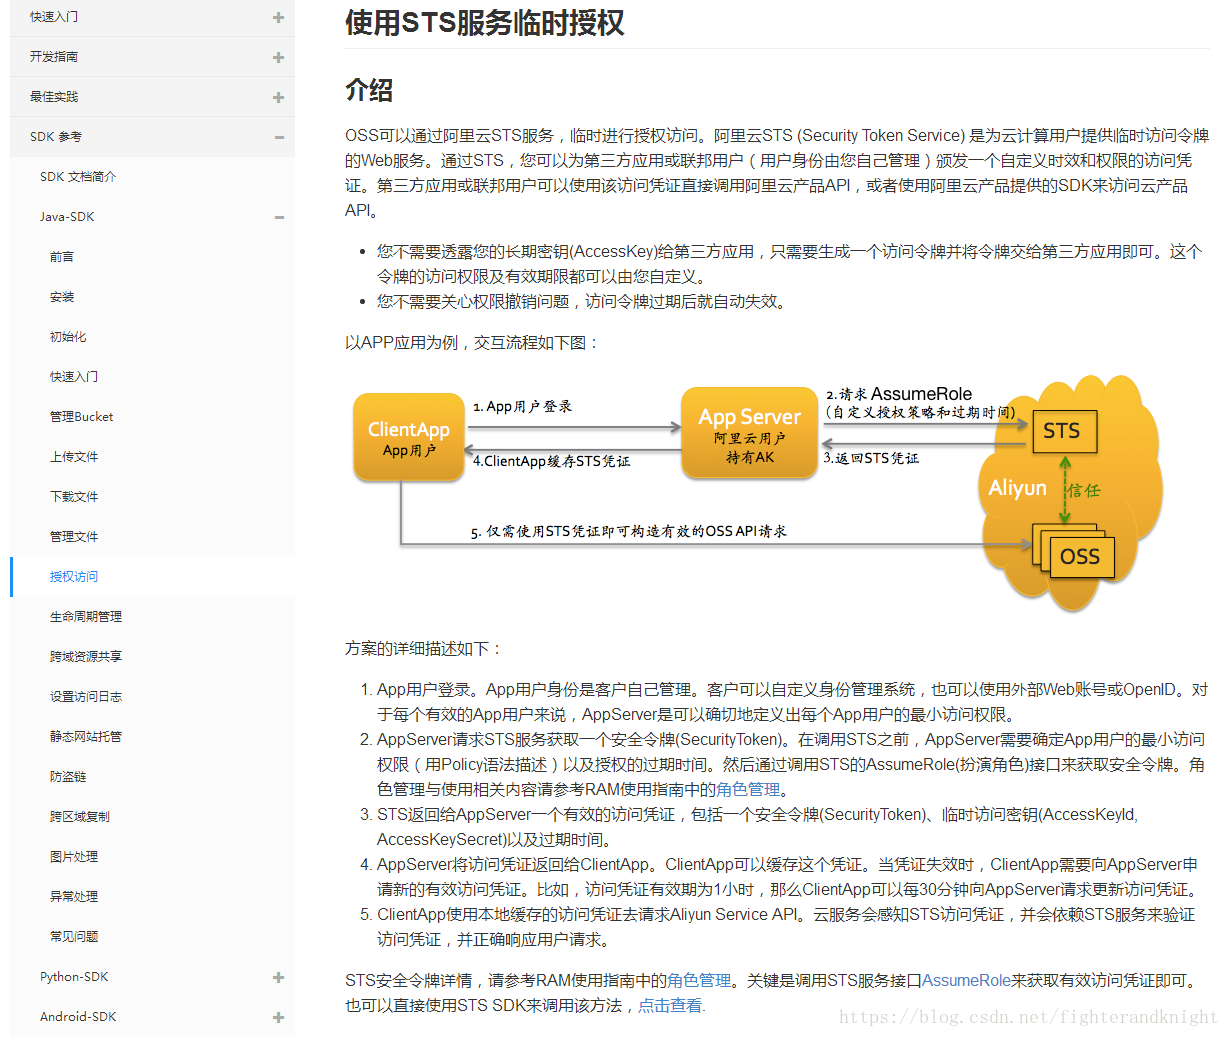The image size is (1230, 1037).
Task: Collapse the Java-SDK subsection minus icon
Action: click(278, 217)
